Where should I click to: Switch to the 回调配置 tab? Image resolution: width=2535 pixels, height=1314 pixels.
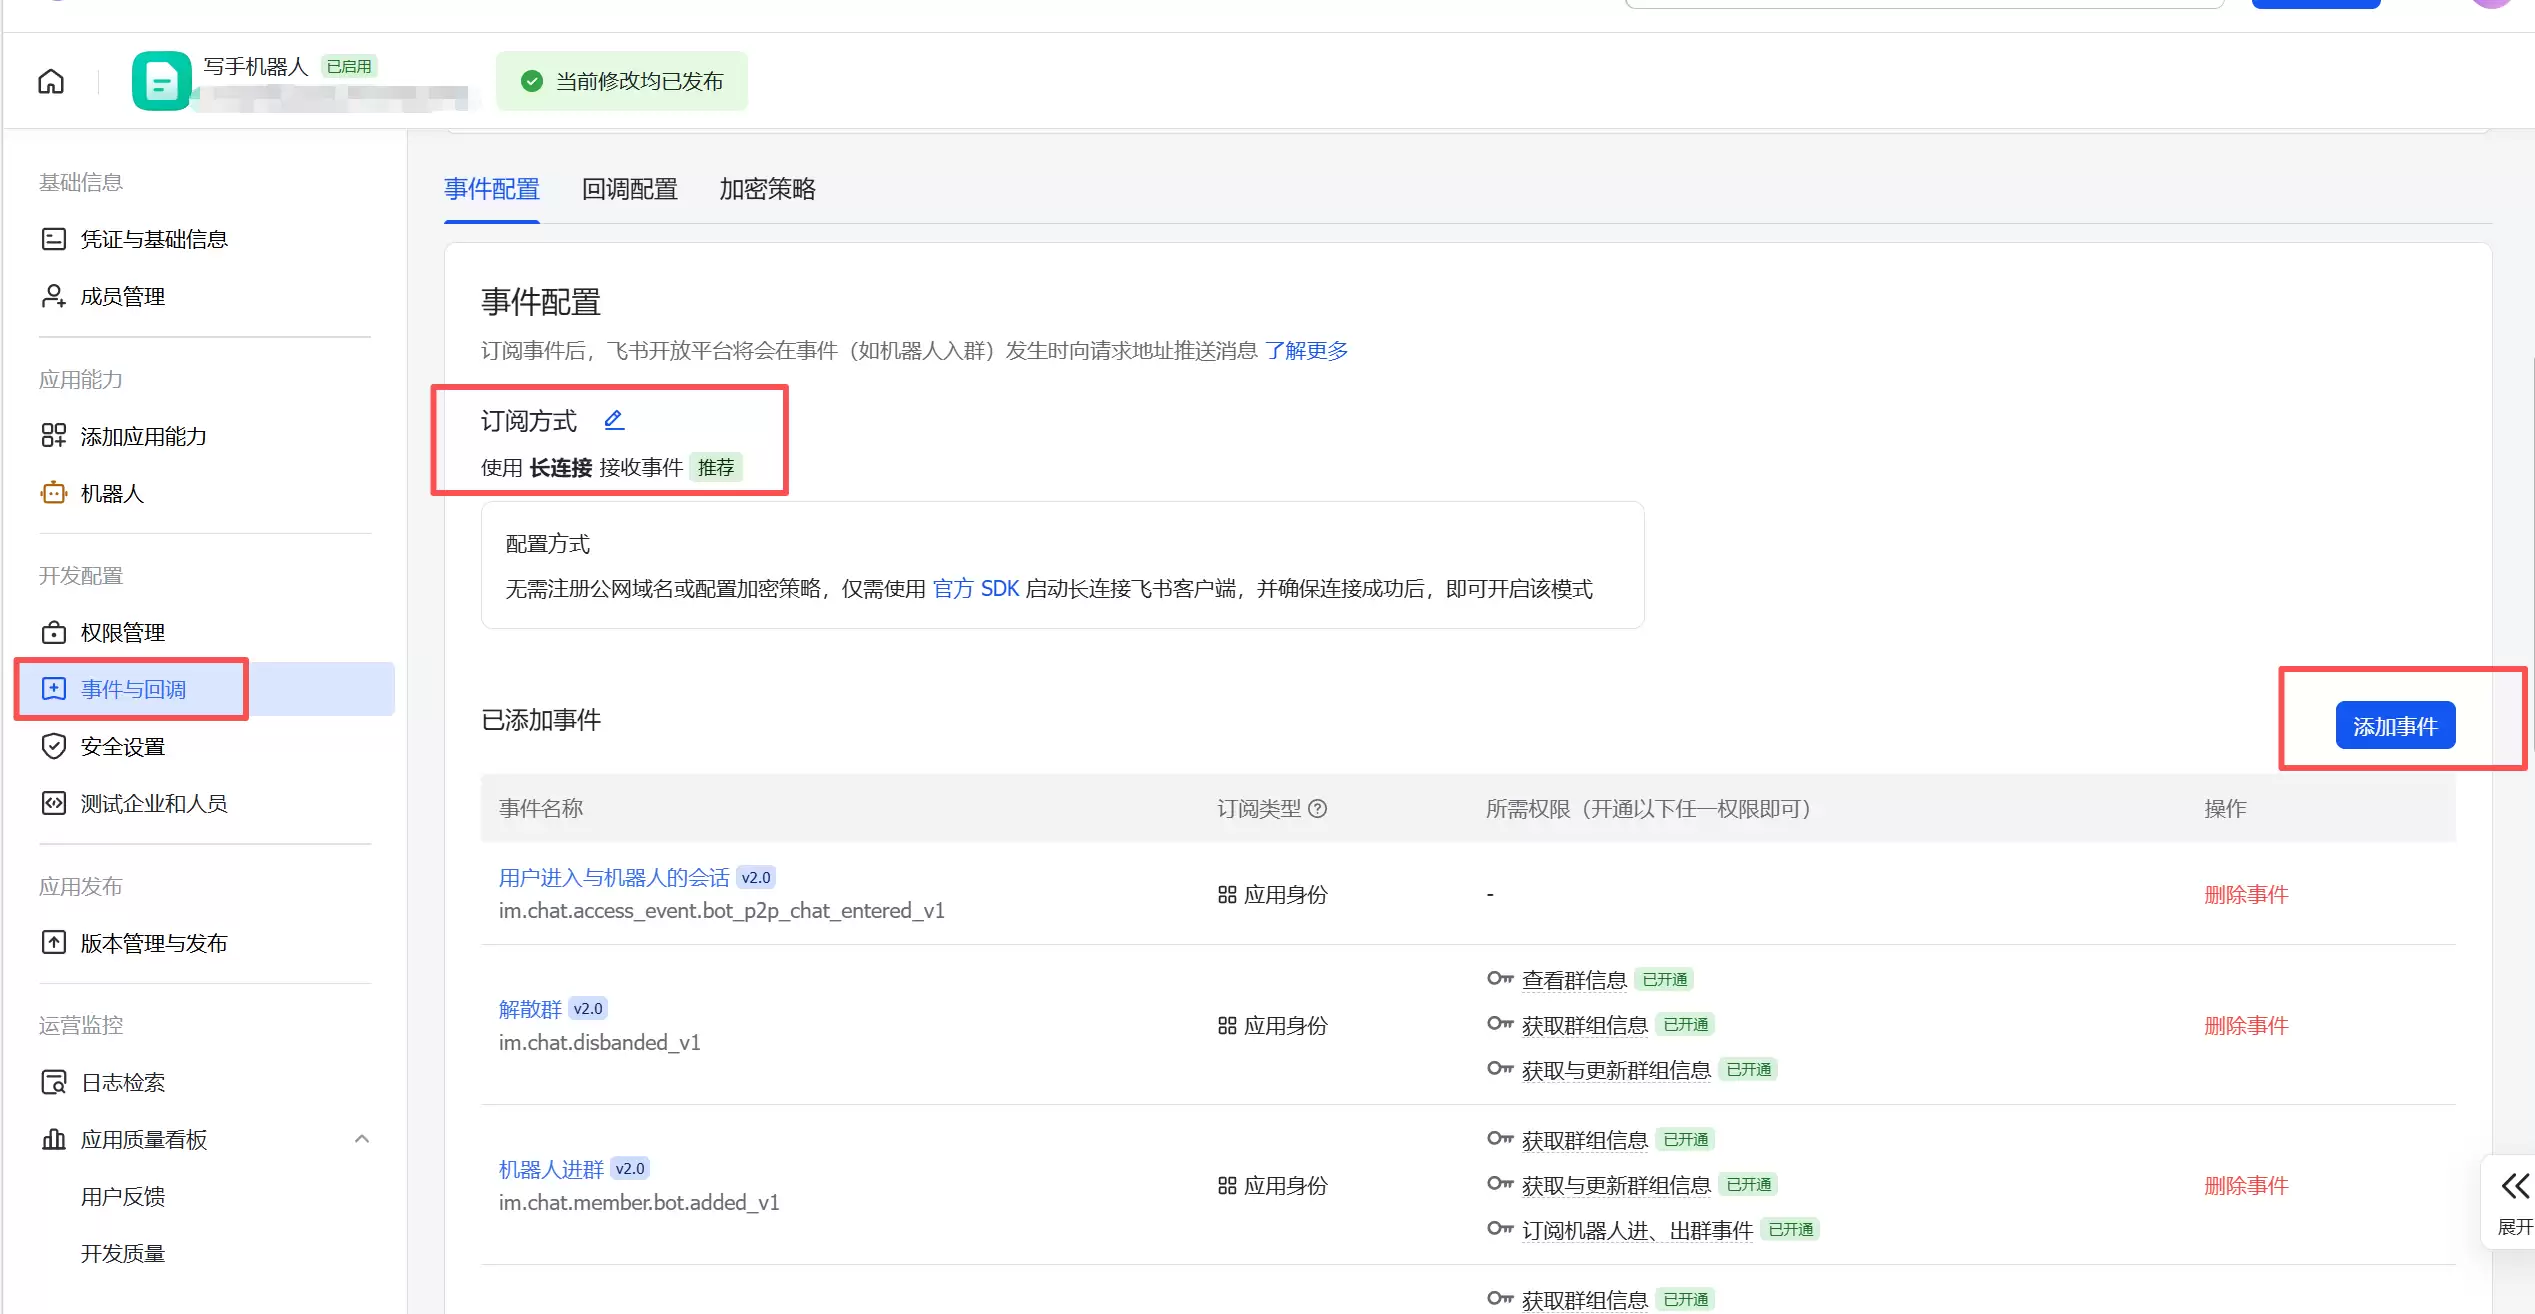[628, 189]
